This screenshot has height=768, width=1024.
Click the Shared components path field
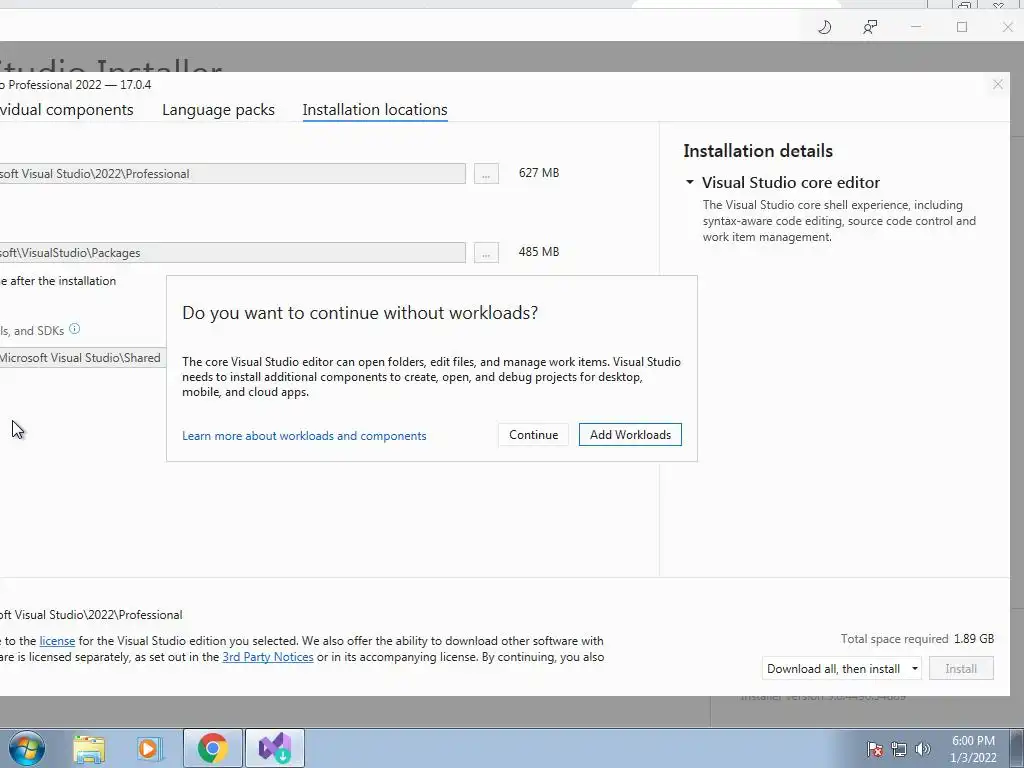tap(83, 358)
